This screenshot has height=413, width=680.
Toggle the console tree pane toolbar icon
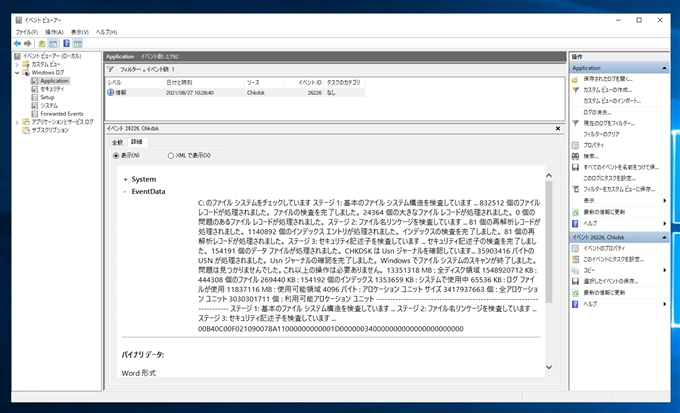(x=53, y=43)
